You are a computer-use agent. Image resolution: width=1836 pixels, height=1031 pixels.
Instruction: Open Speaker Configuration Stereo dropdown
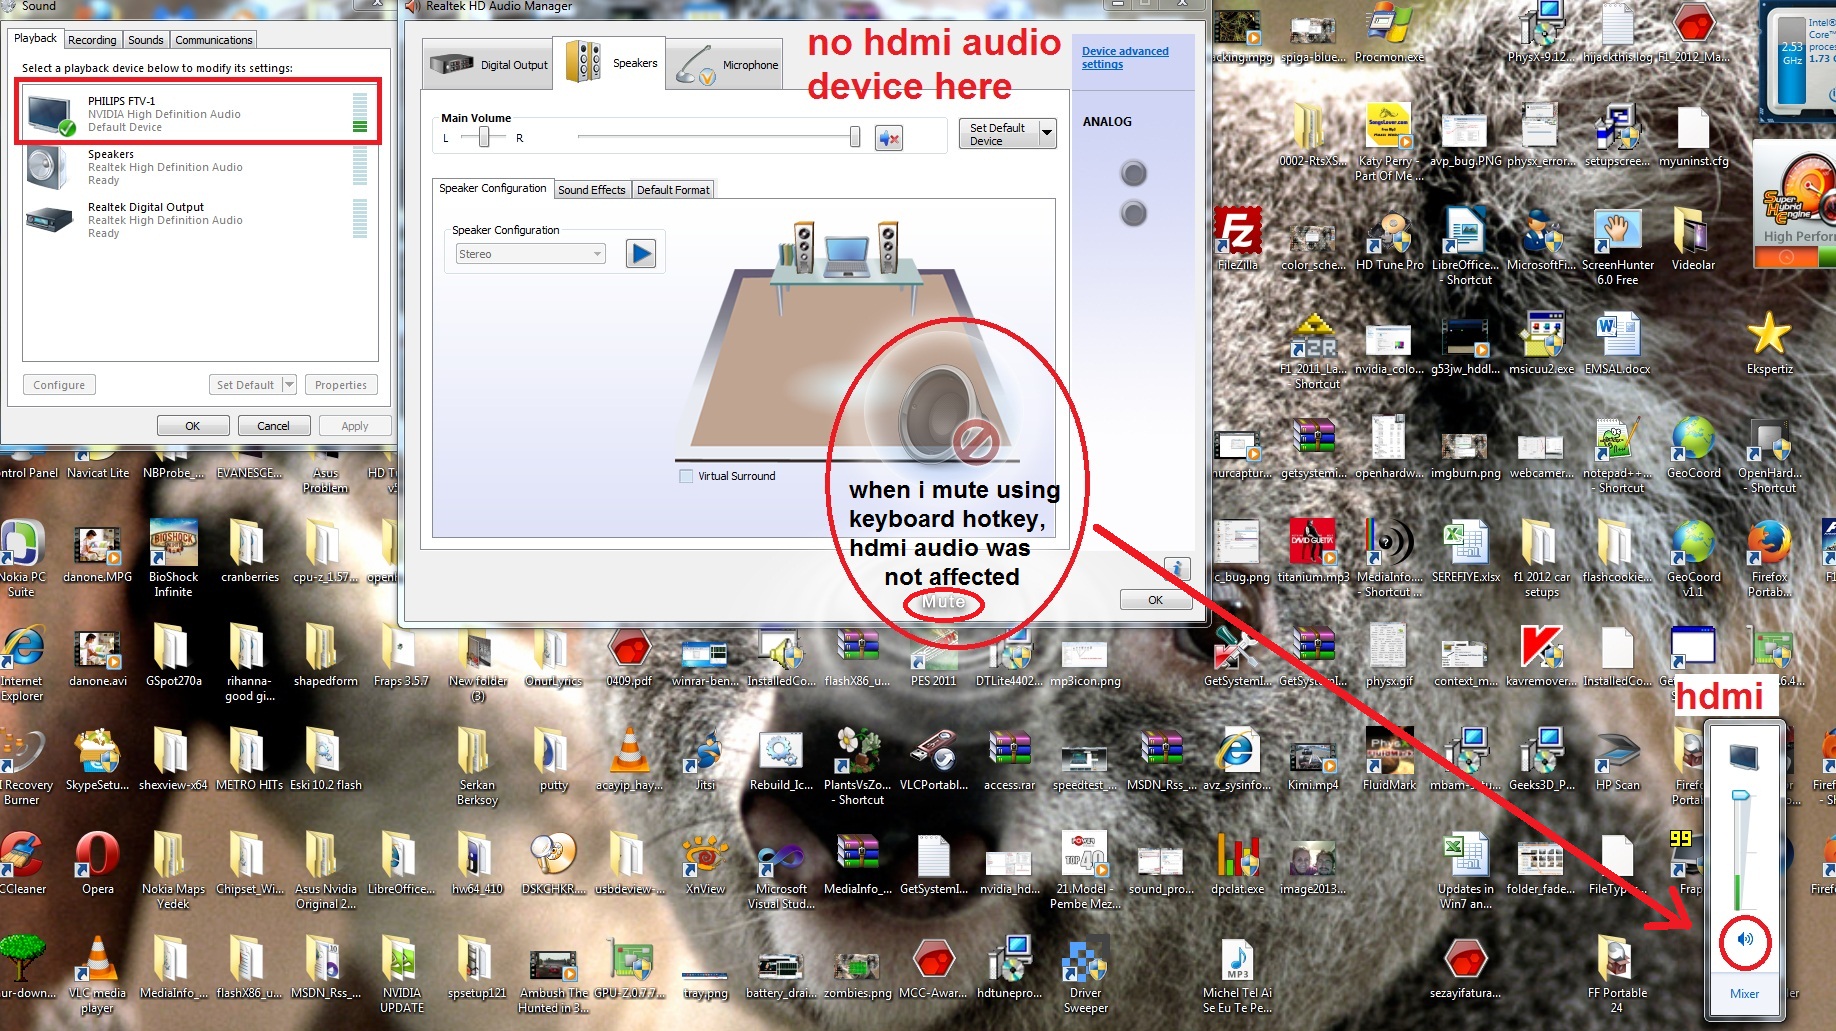click(x=531, y=254)
